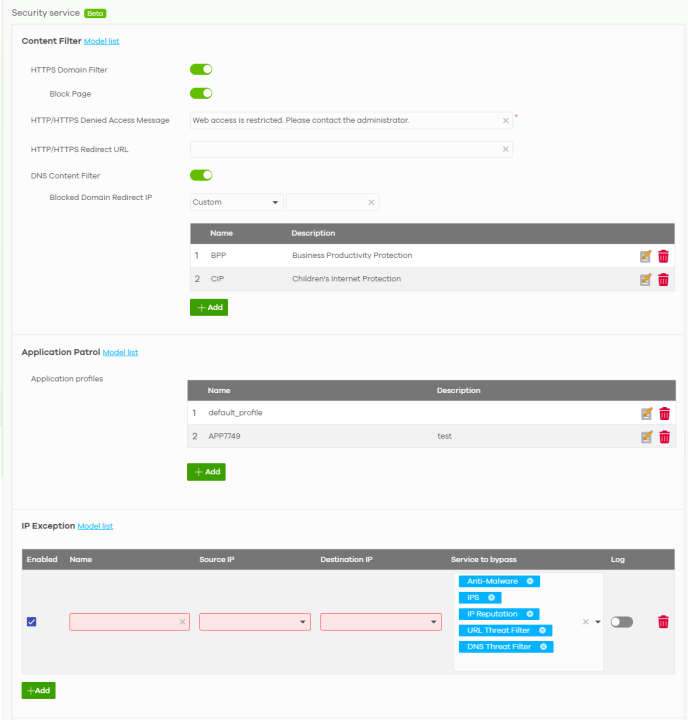Open the Blocked Domain Redirect IP dropdown
Image resolution: width=688 pixels, height=720 pixels.
(x=236, y=202)
